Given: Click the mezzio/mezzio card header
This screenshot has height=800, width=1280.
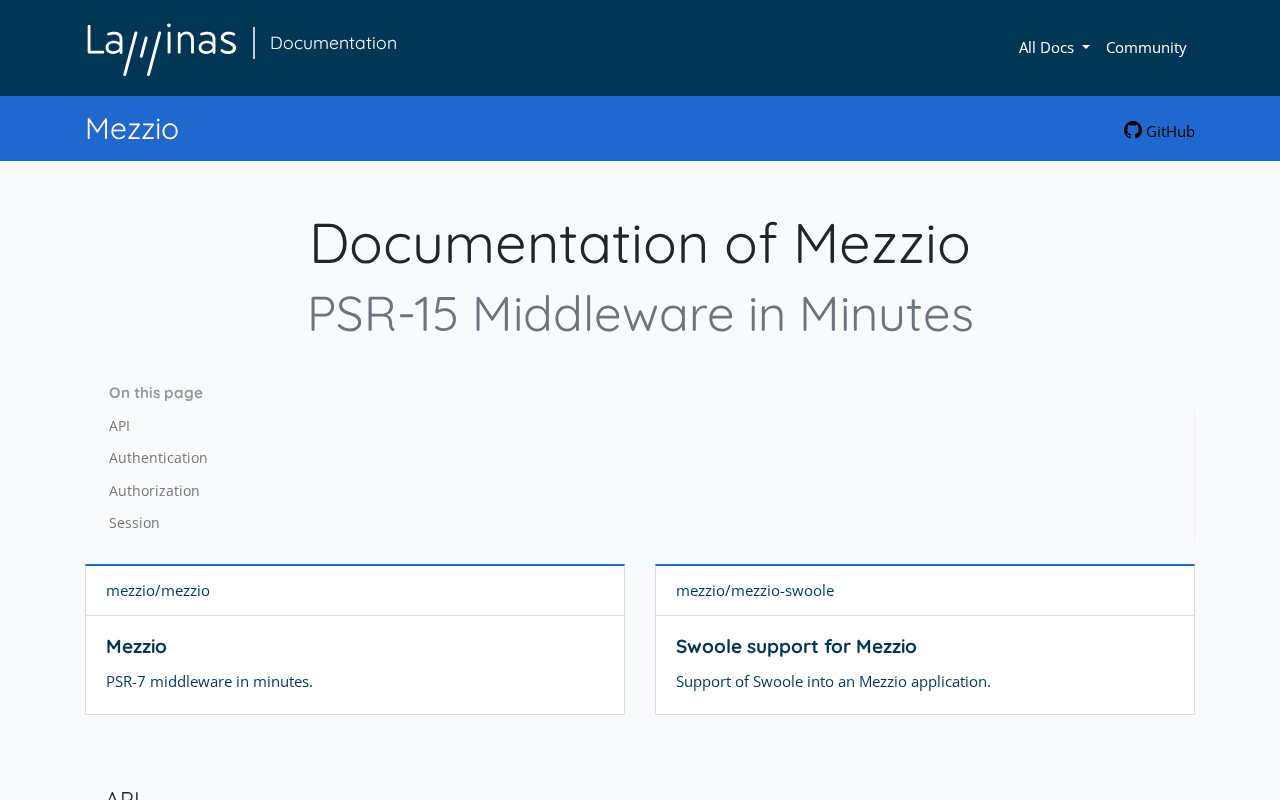Looking at the screenshot, I should (158, 590).
